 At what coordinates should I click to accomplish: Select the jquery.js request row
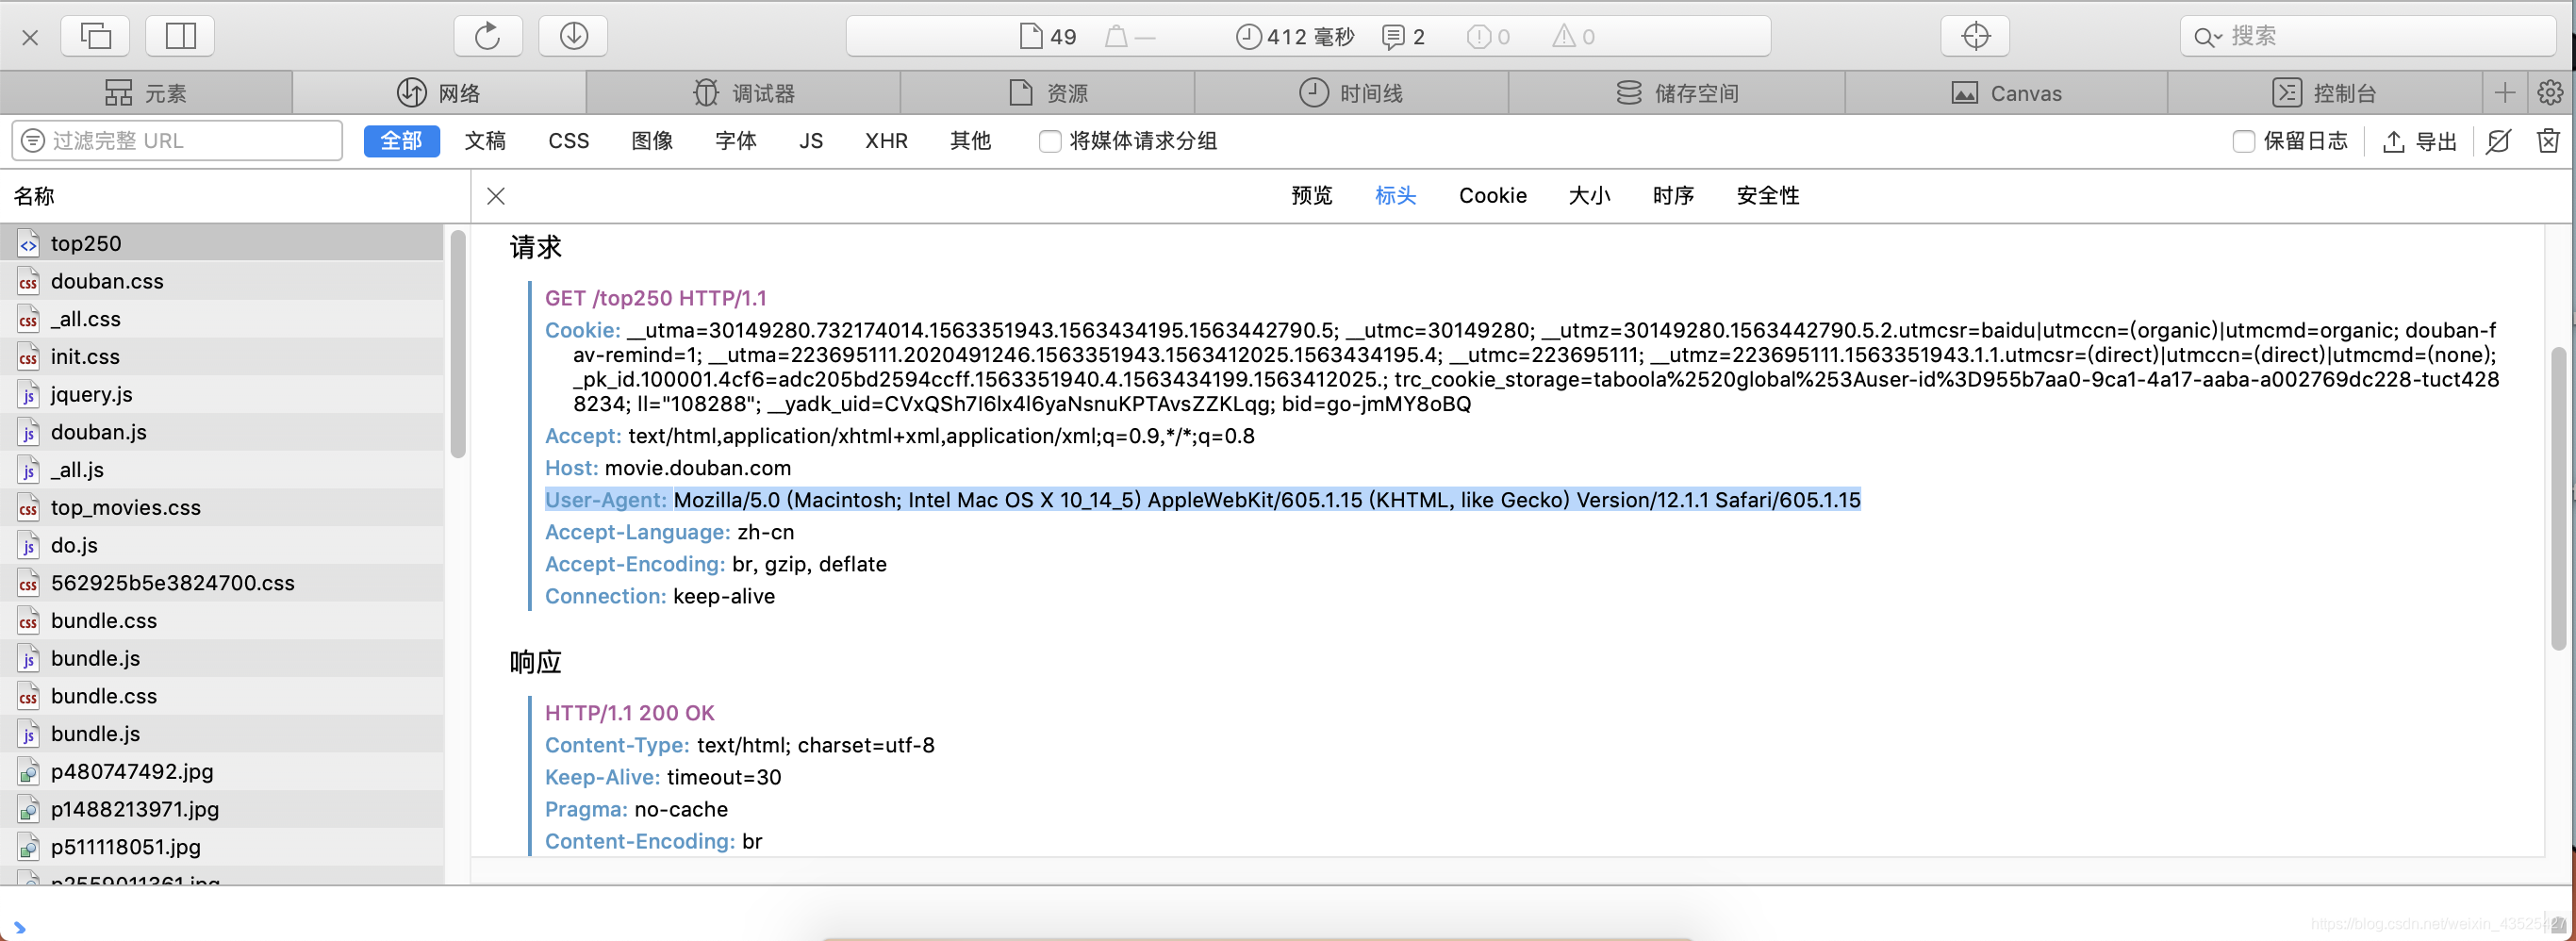[x=222, y=394]
